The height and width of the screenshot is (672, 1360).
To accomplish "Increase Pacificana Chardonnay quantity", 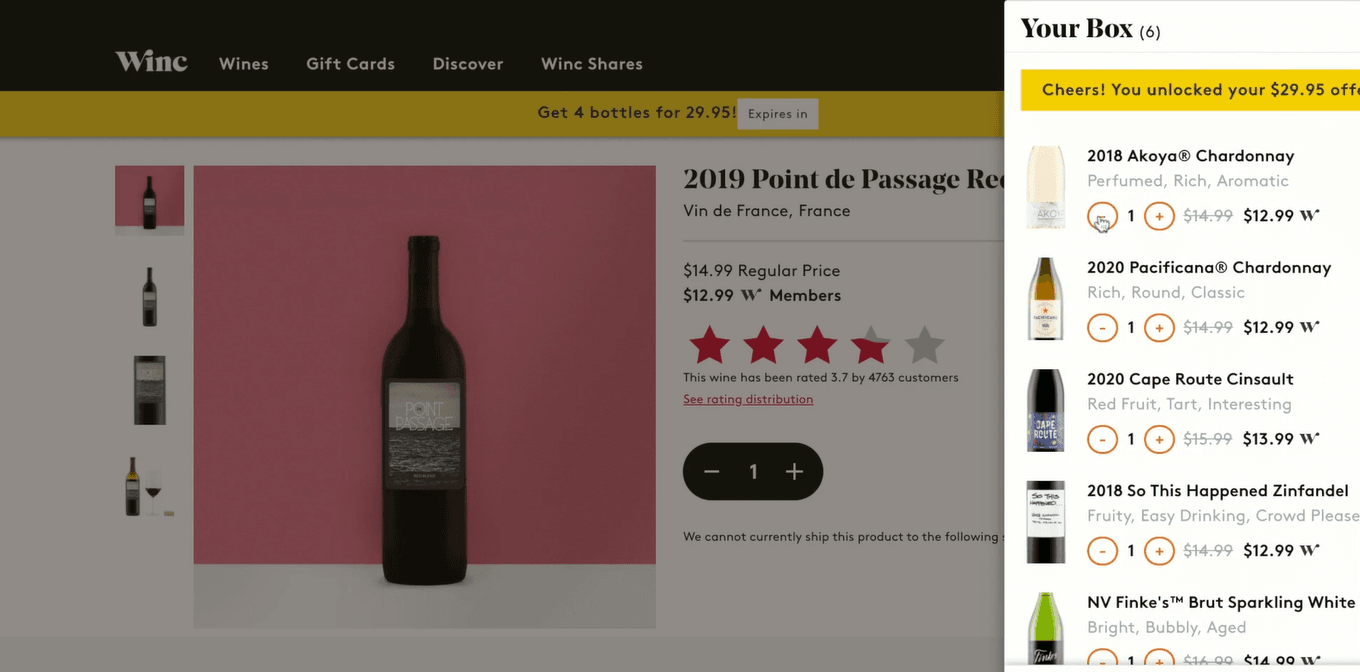I will 1159,328.
